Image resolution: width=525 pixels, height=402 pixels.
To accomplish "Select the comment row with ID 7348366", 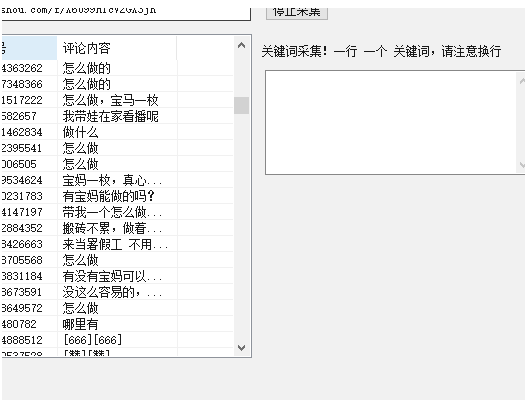I will tap(117, 84).
